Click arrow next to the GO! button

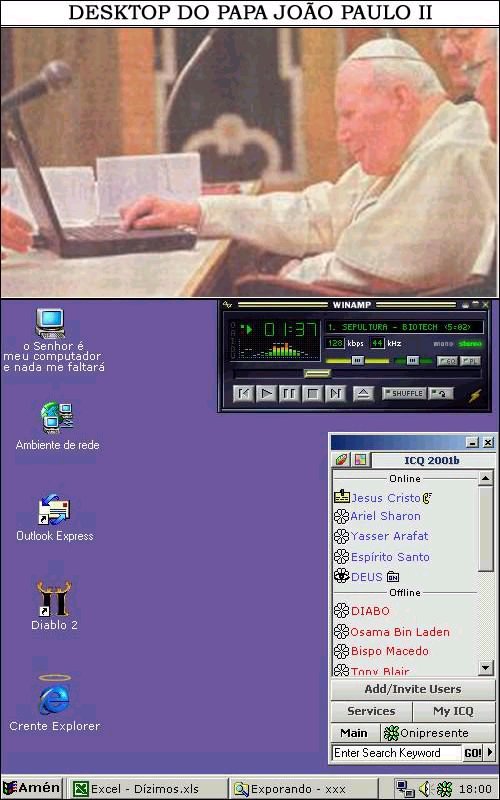tap(490, 753)
